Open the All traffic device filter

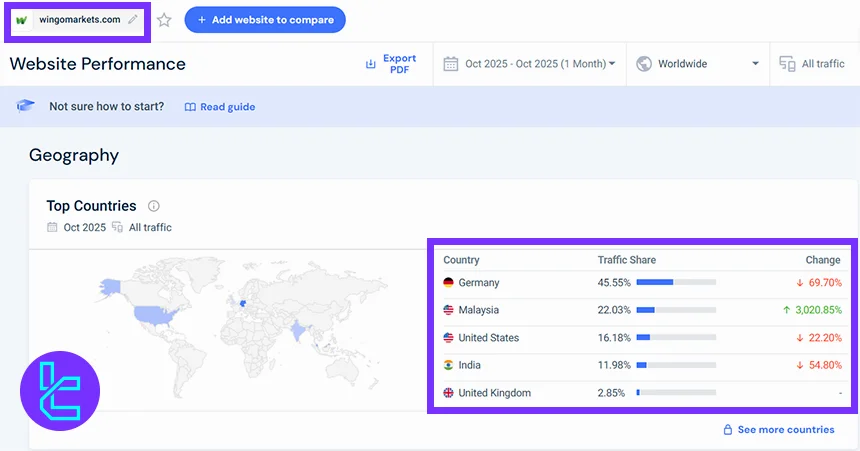coord(812,64)
